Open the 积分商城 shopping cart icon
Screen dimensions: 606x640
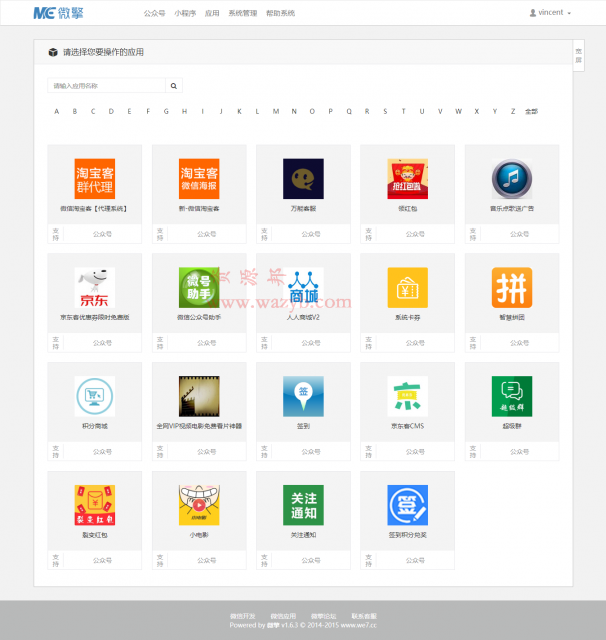(95, 396)
